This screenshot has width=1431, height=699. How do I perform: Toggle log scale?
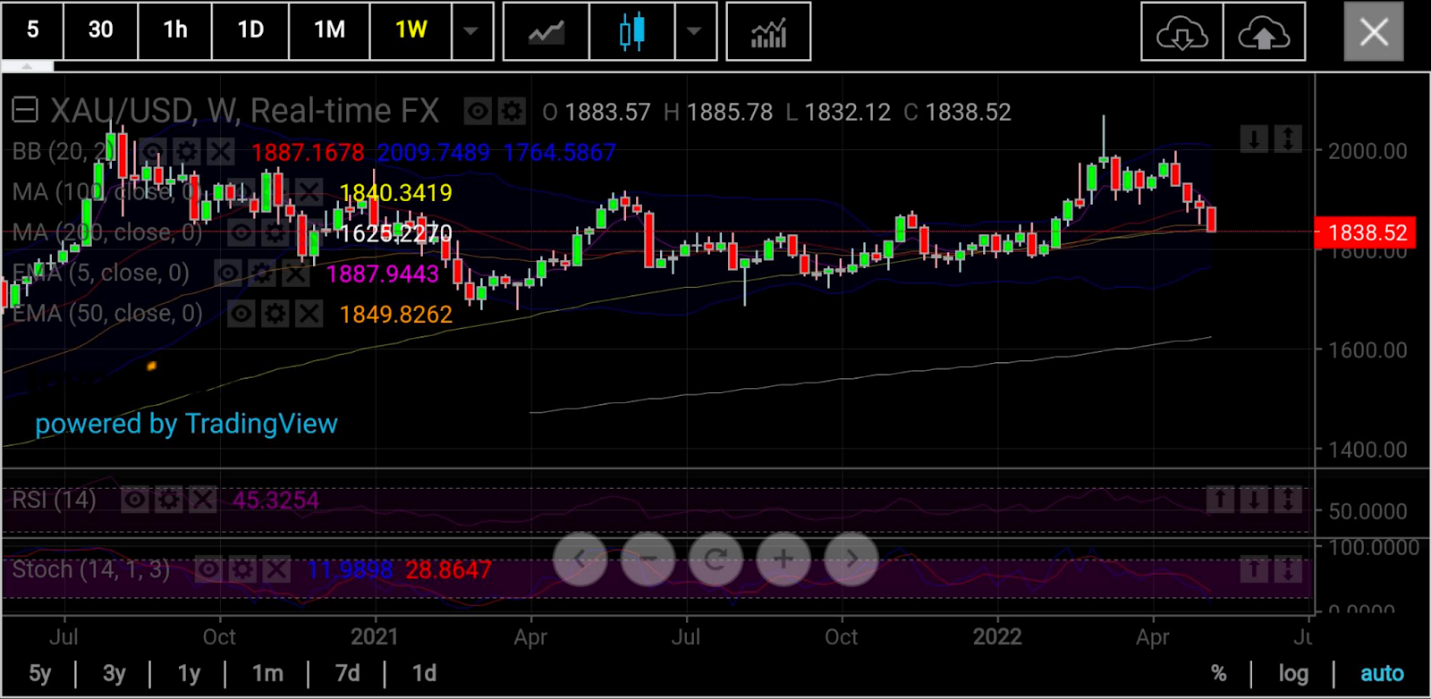click(x=1294, y=674)
